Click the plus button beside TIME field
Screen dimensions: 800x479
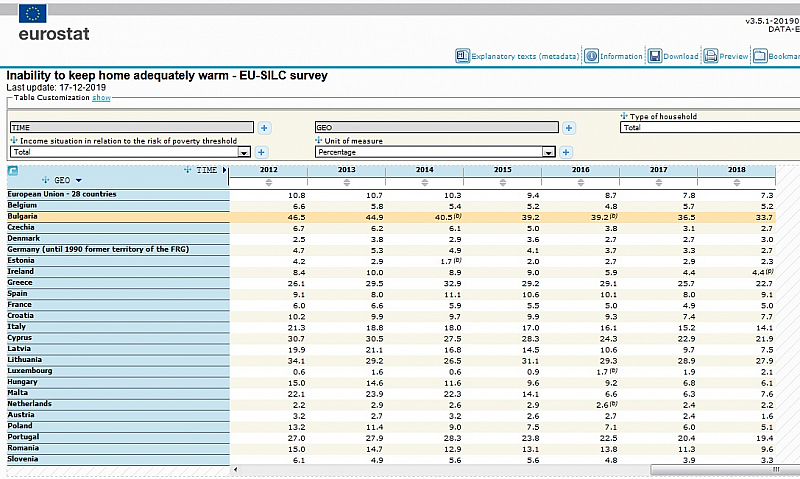tap(264, 128)
